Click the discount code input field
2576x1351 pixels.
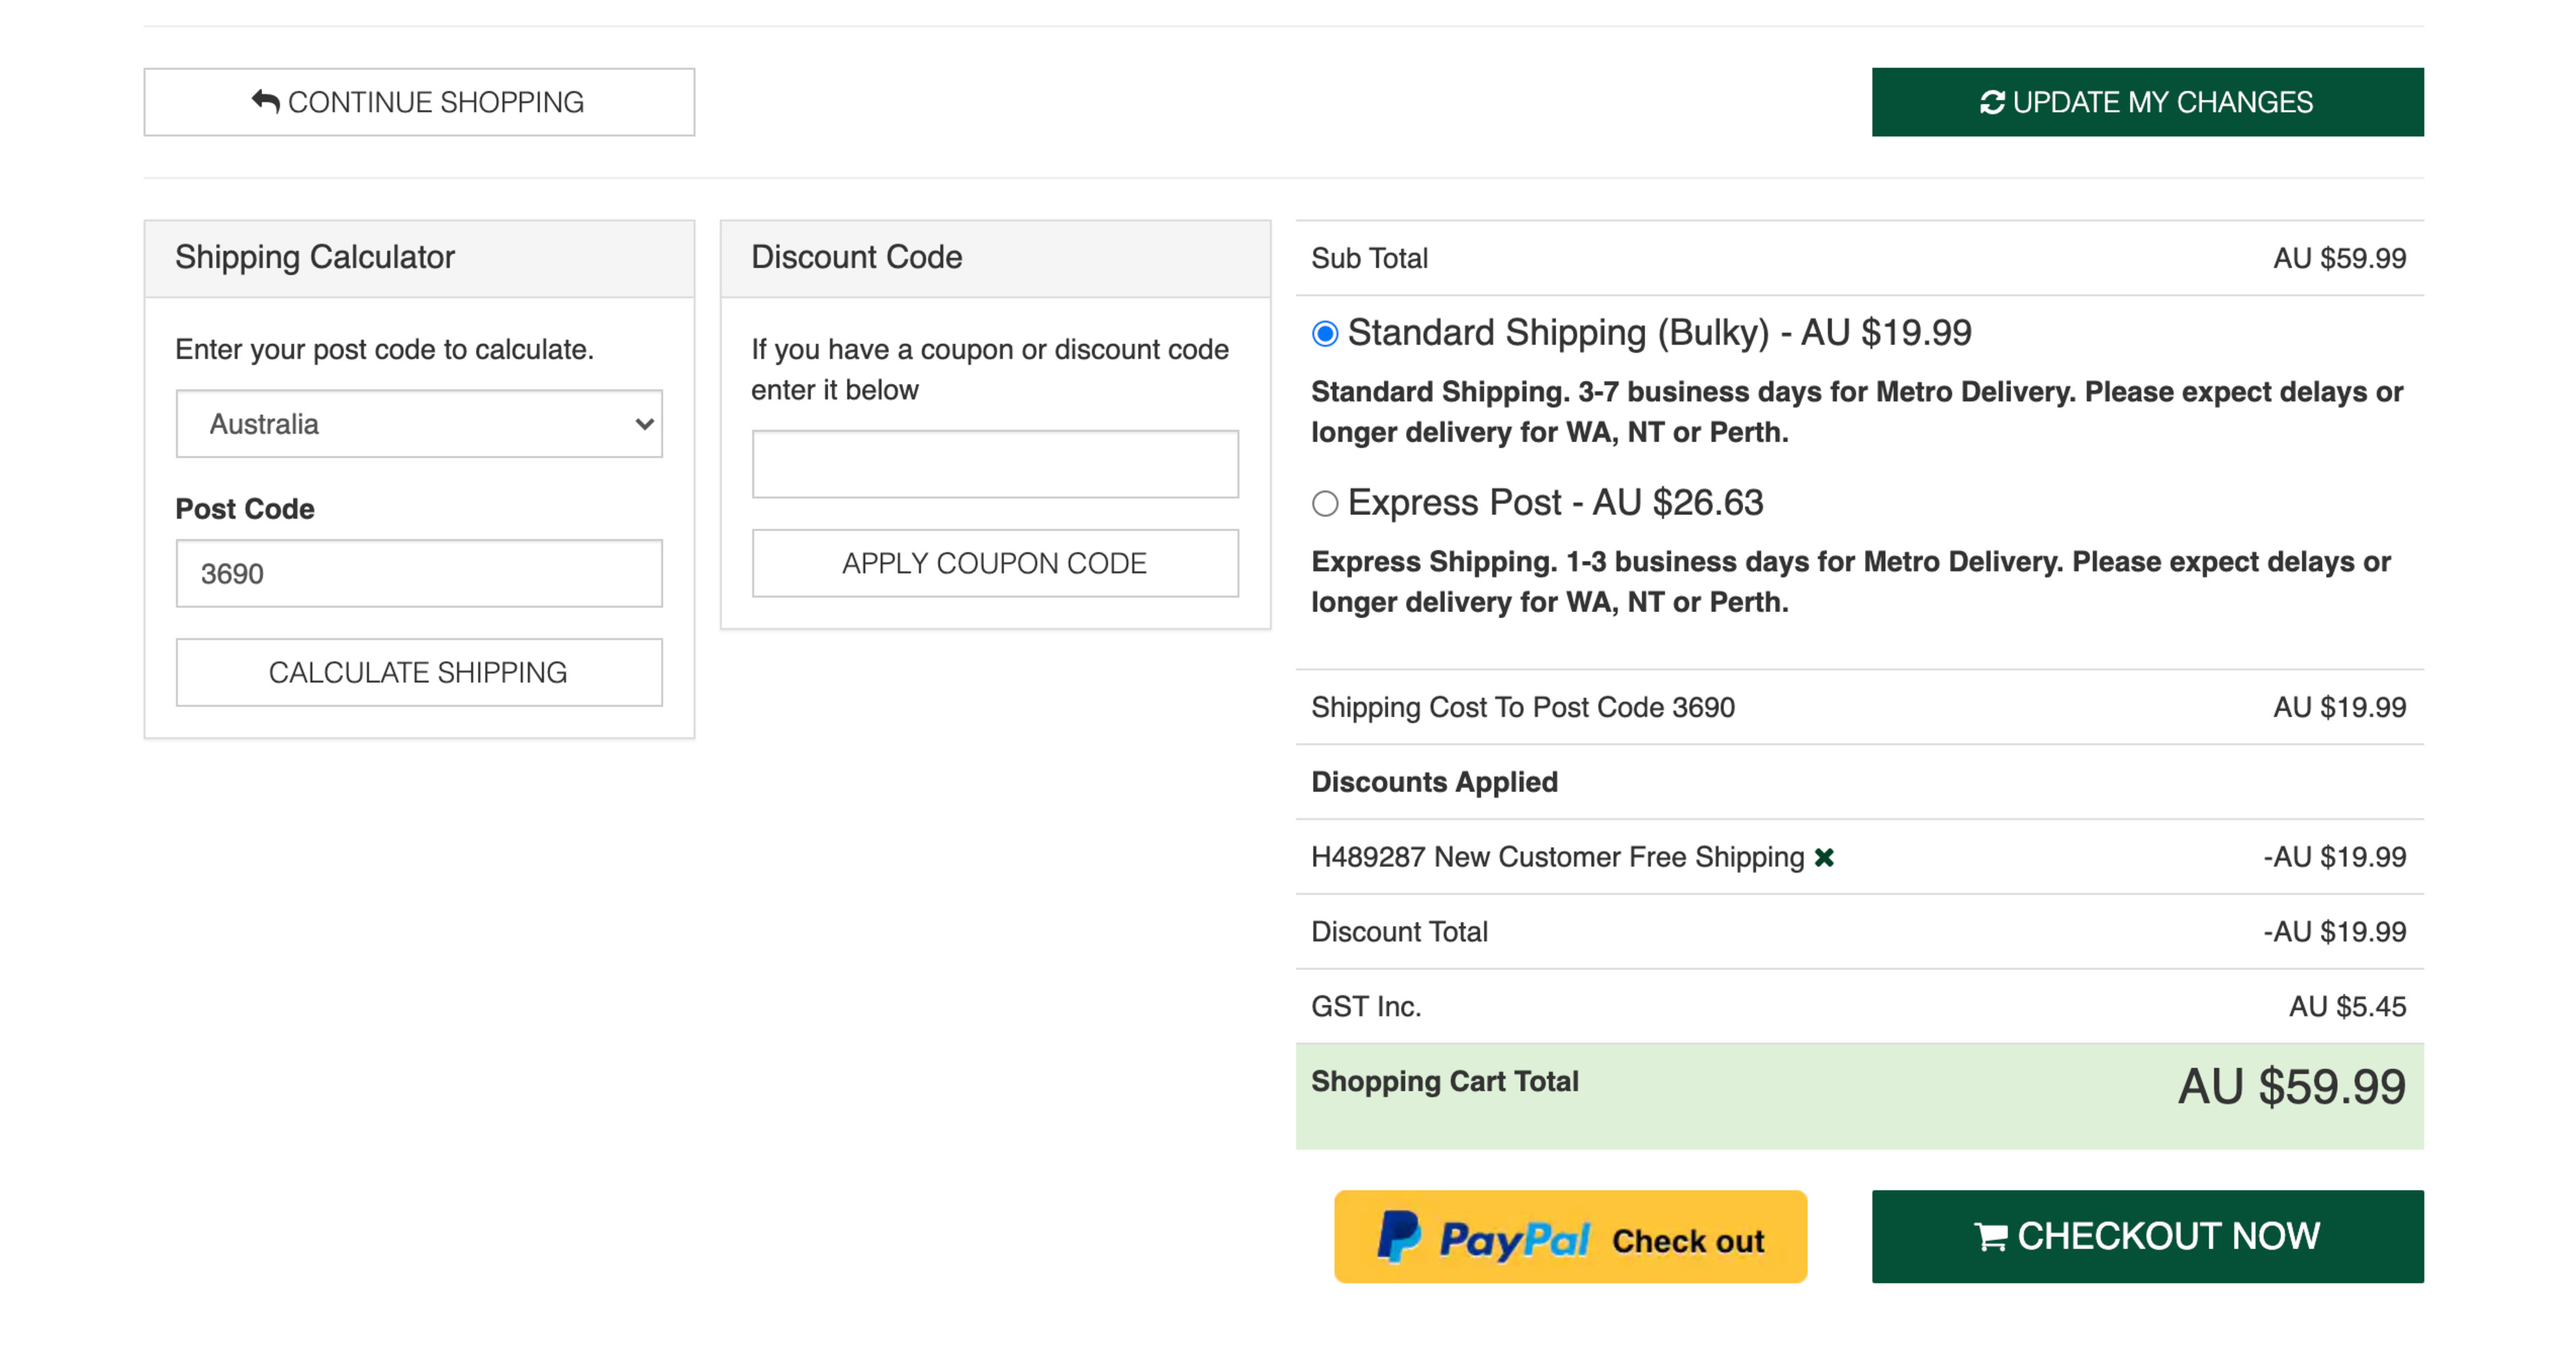coord(995,464)
